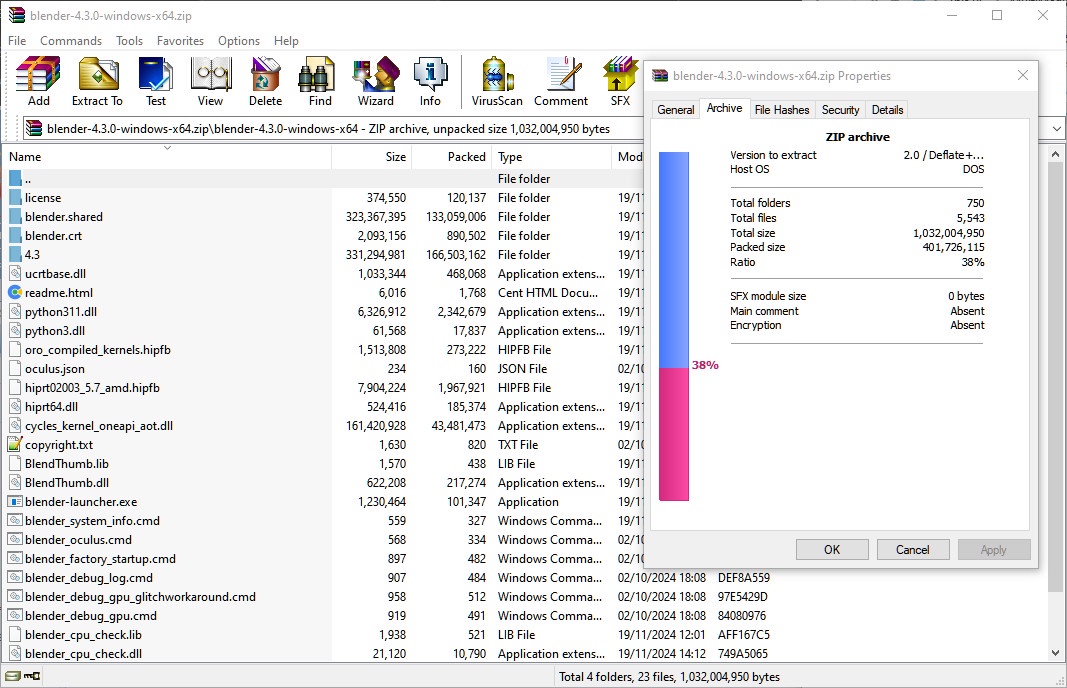Open the Favorites menu
1067x688 pixels.
(x=180, y=41)
